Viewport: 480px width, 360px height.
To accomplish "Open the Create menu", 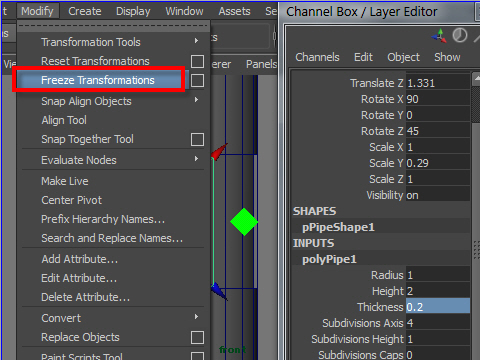I will 85,11.
